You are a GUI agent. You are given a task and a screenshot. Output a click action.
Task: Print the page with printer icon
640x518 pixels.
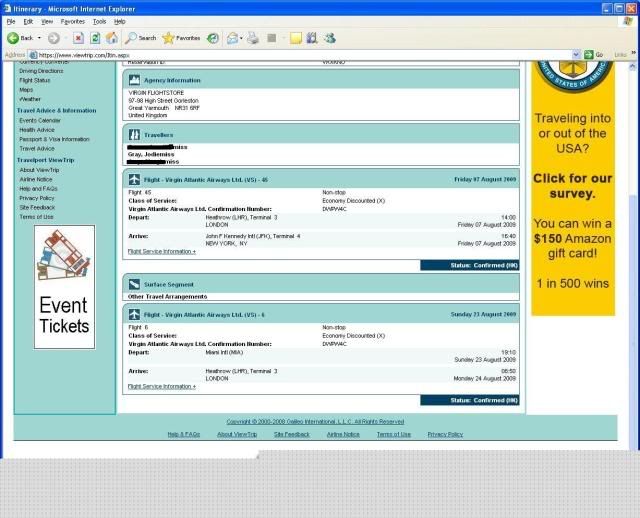point(253,38)
